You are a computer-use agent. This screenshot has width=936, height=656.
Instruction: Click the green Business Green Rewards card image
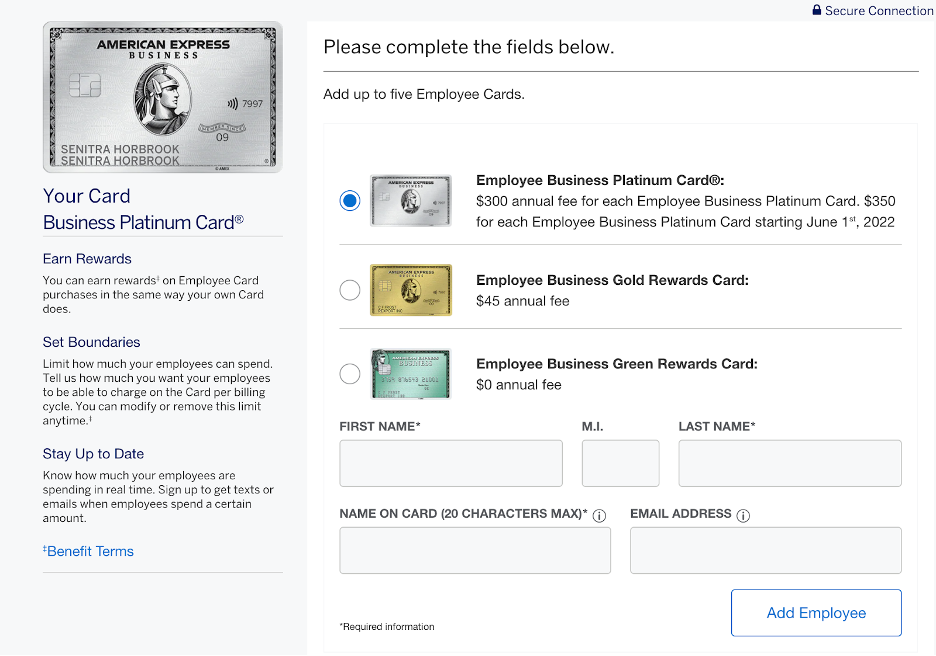point(410,372)
